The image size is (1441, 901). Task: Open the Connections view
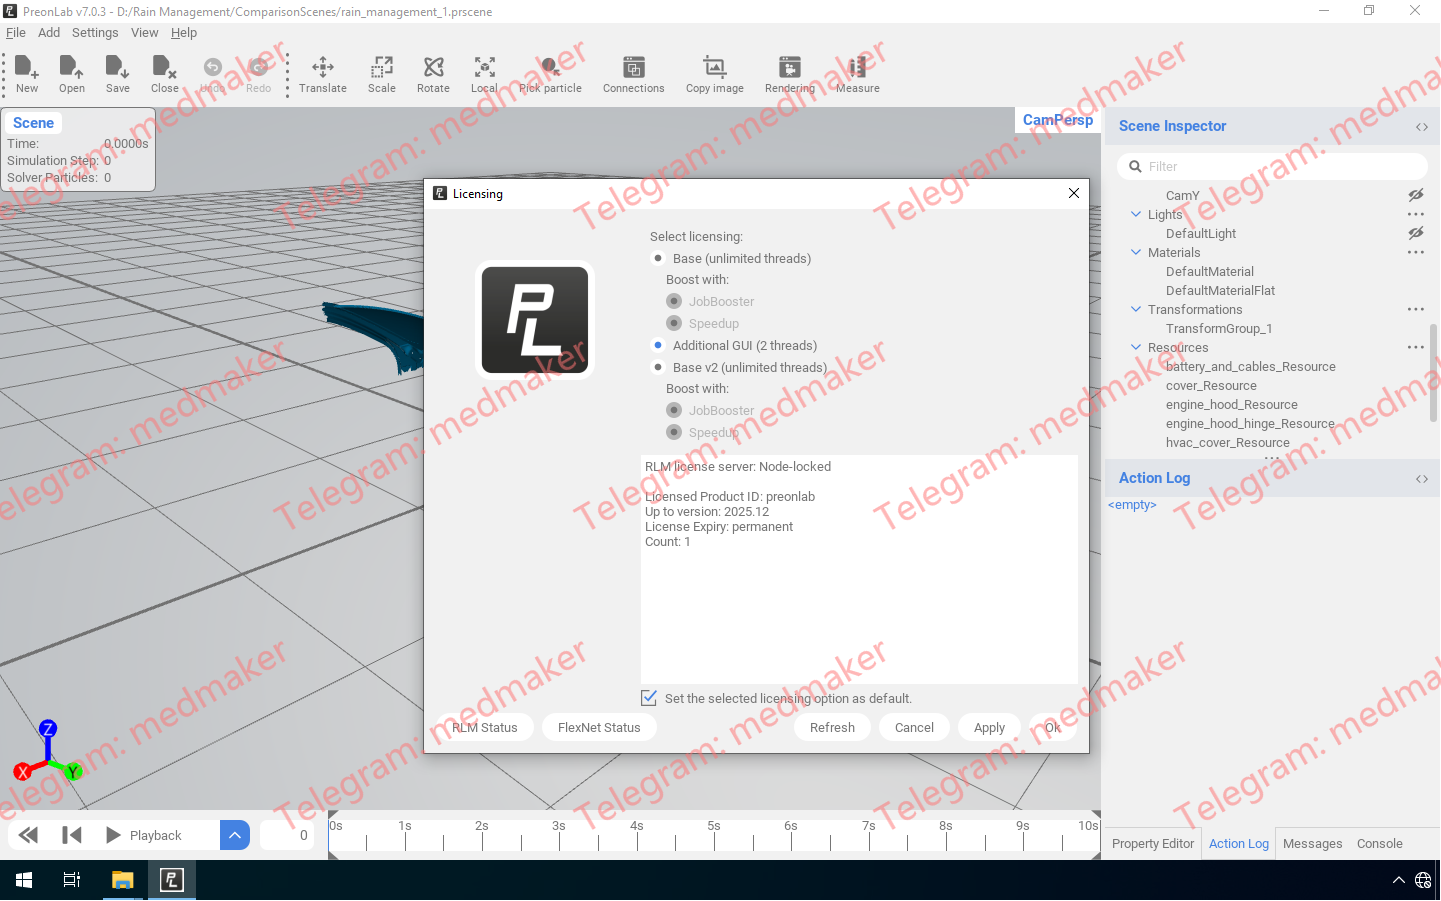(633, 73)
